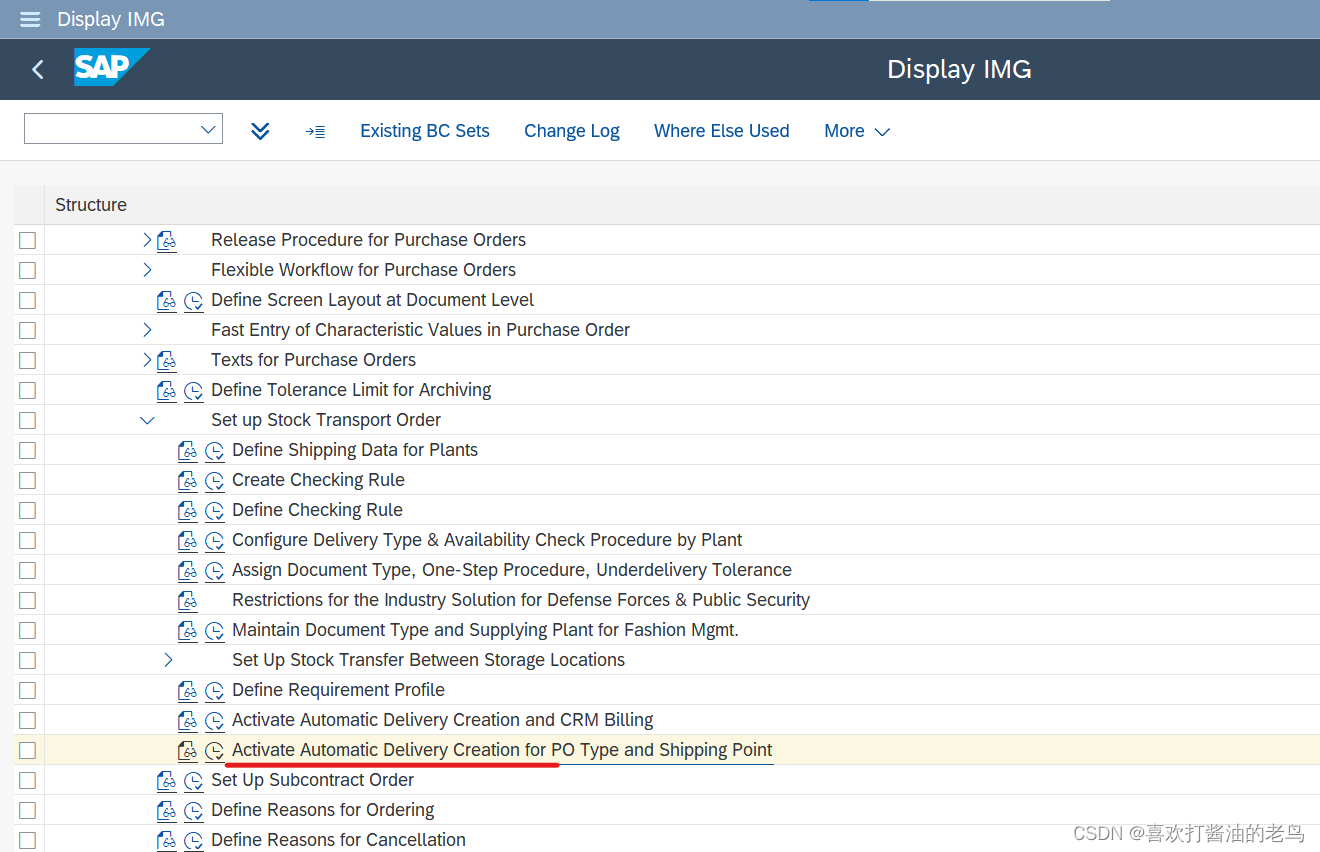Select checkbox for Define Requirement Profile row
This screenshot has width=1320, height=852.
pos(27,690)
